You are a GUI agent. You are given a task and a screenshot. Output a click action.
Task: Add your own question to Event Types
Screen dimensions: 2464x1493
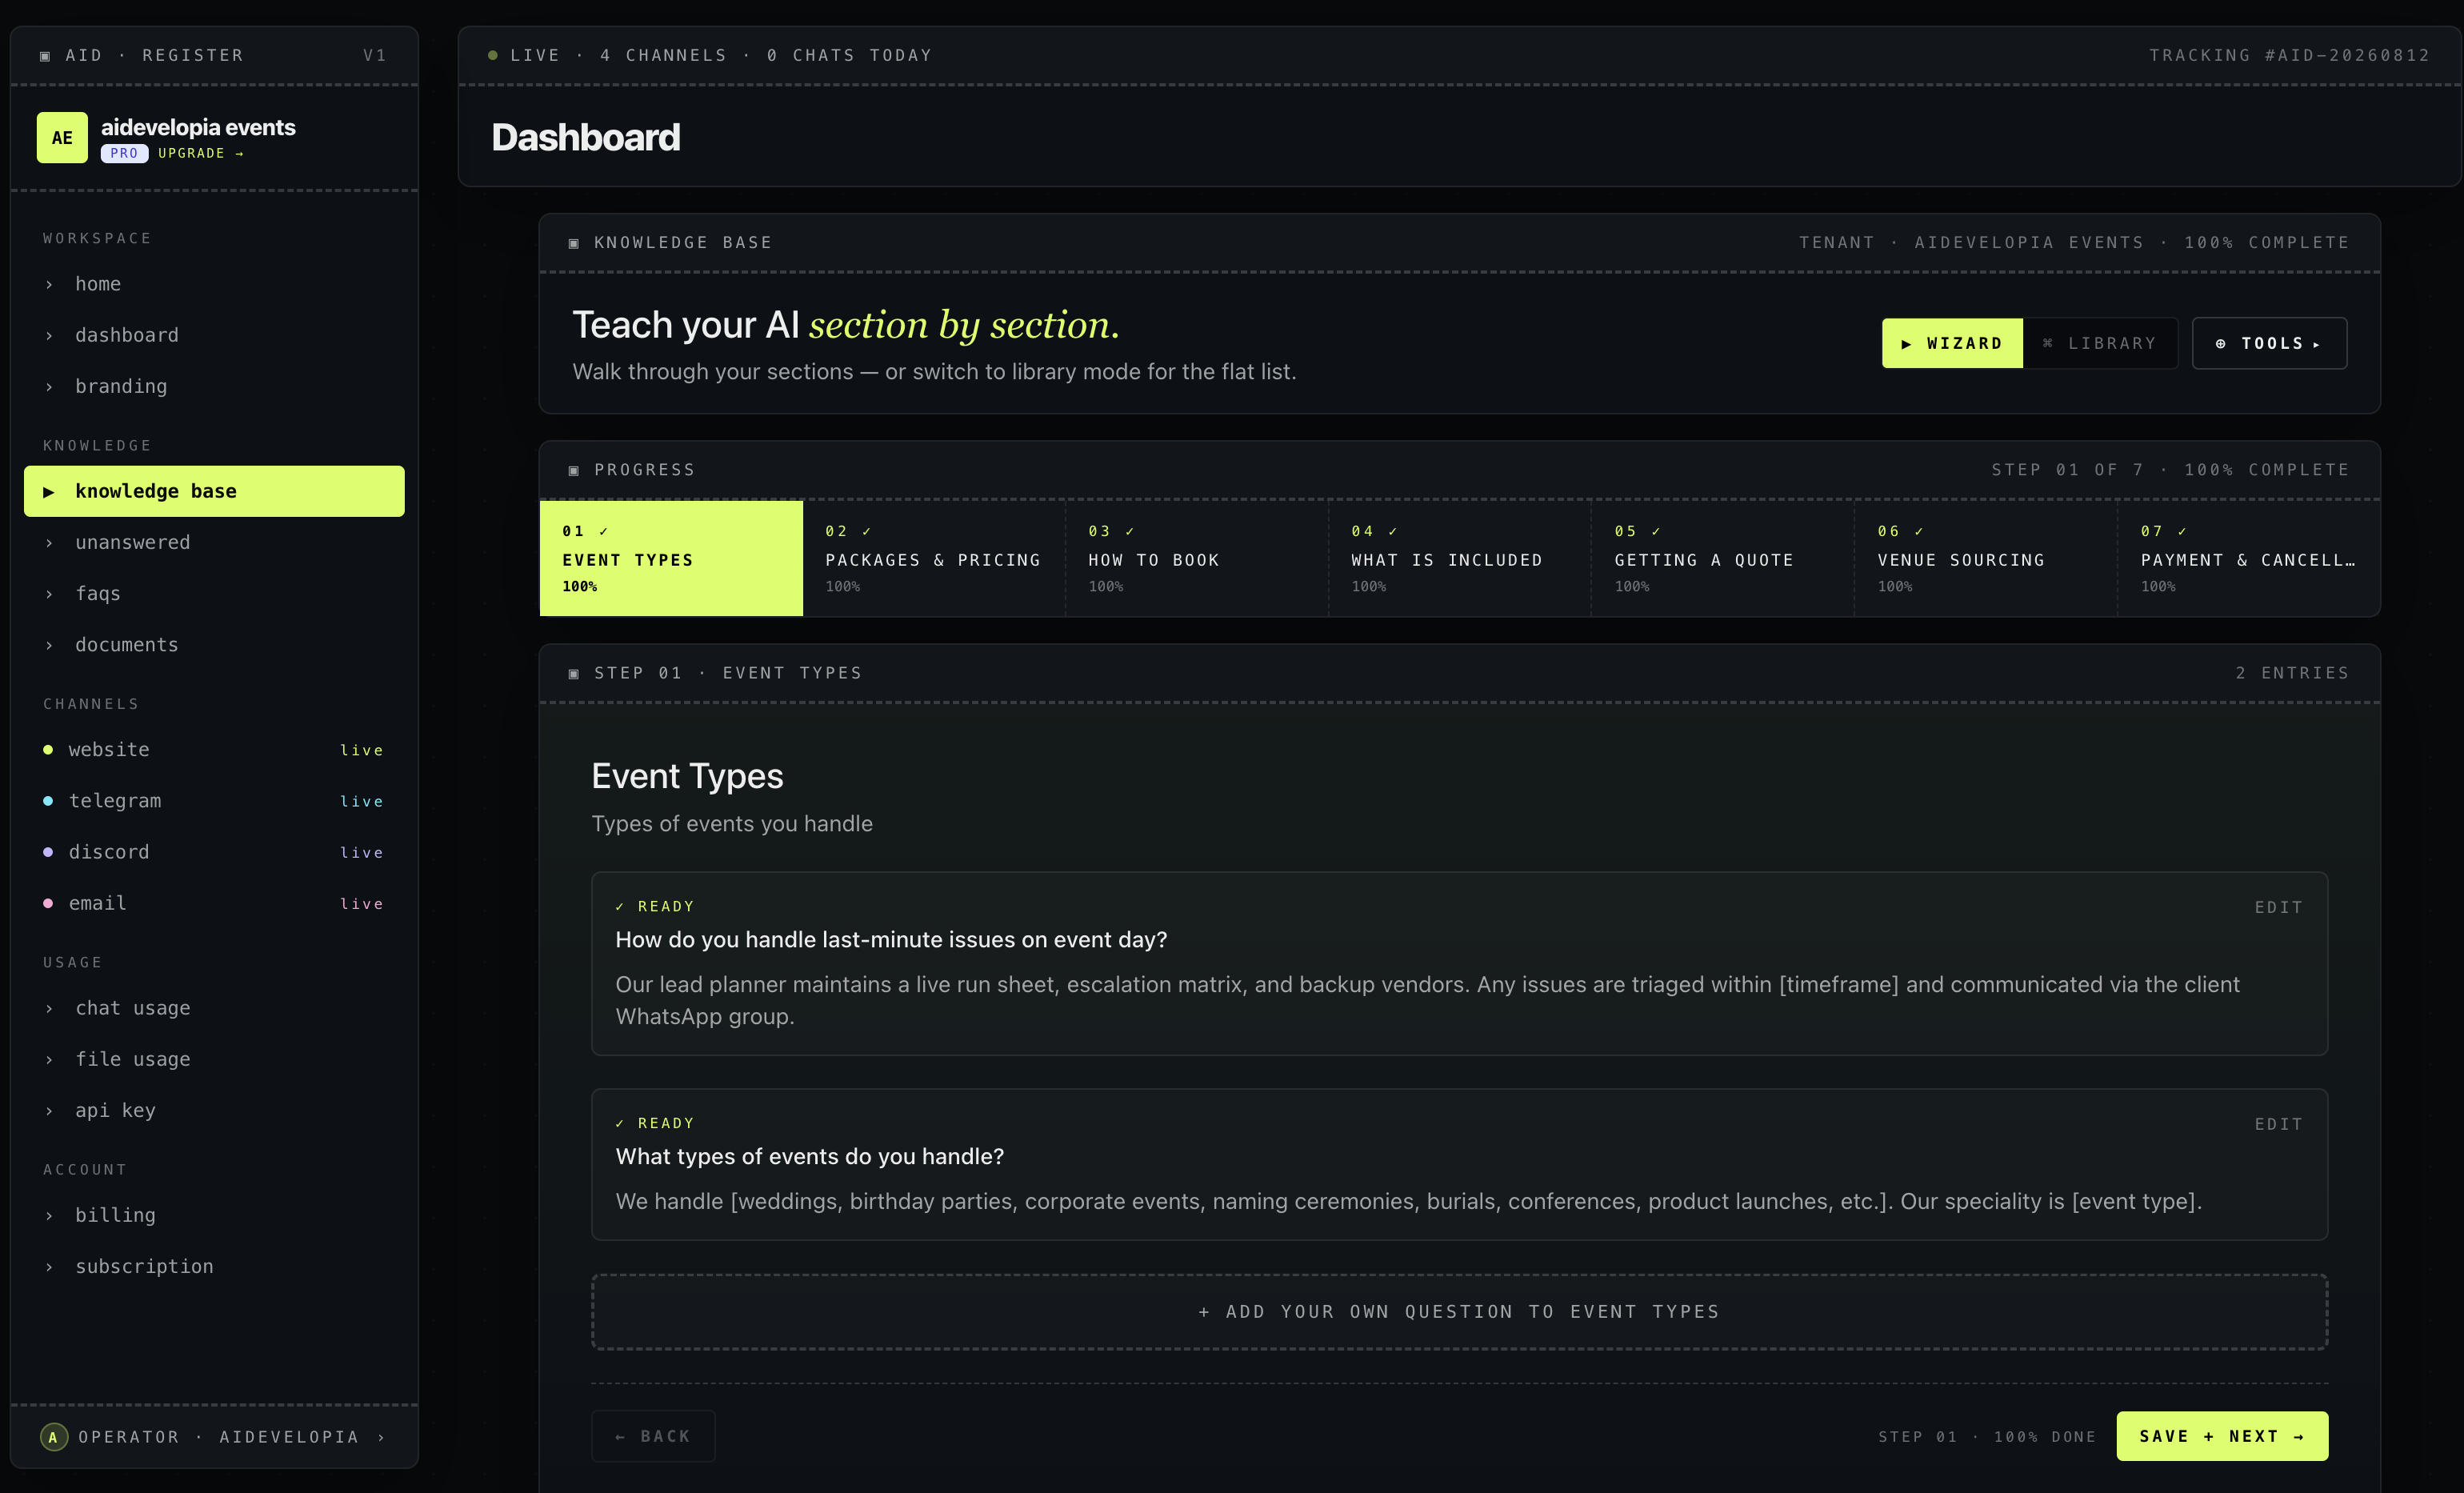point(1459,1312)
